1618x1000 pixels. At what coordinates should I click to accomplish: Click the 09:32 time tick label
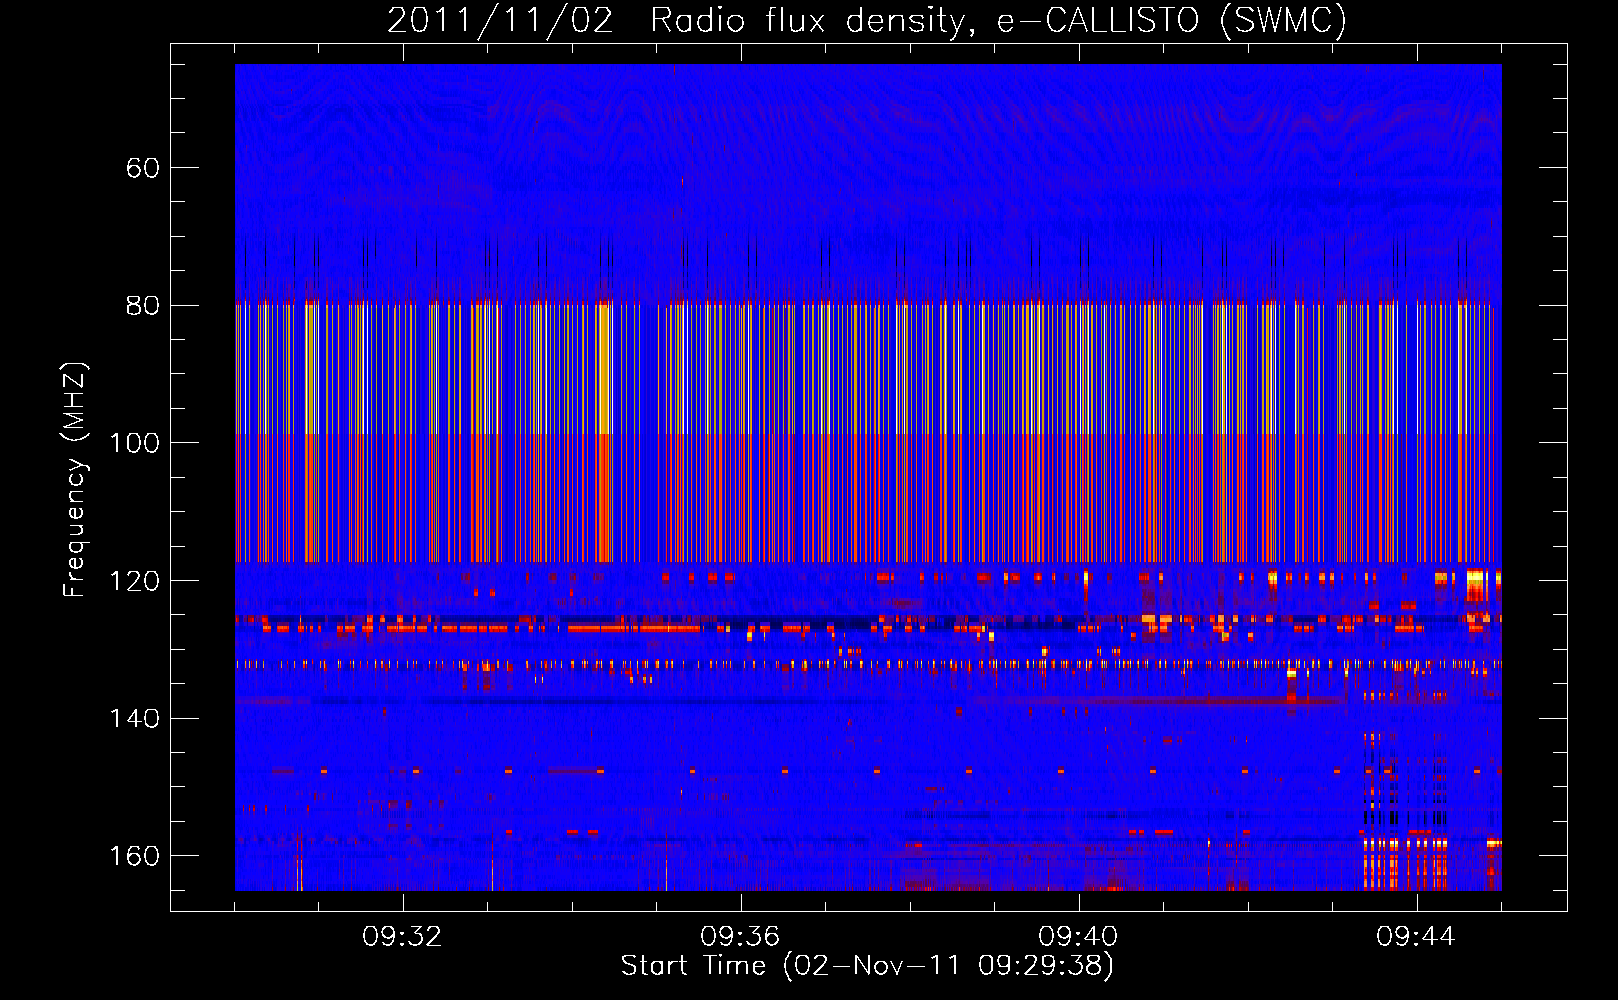(x=402, y=936)
